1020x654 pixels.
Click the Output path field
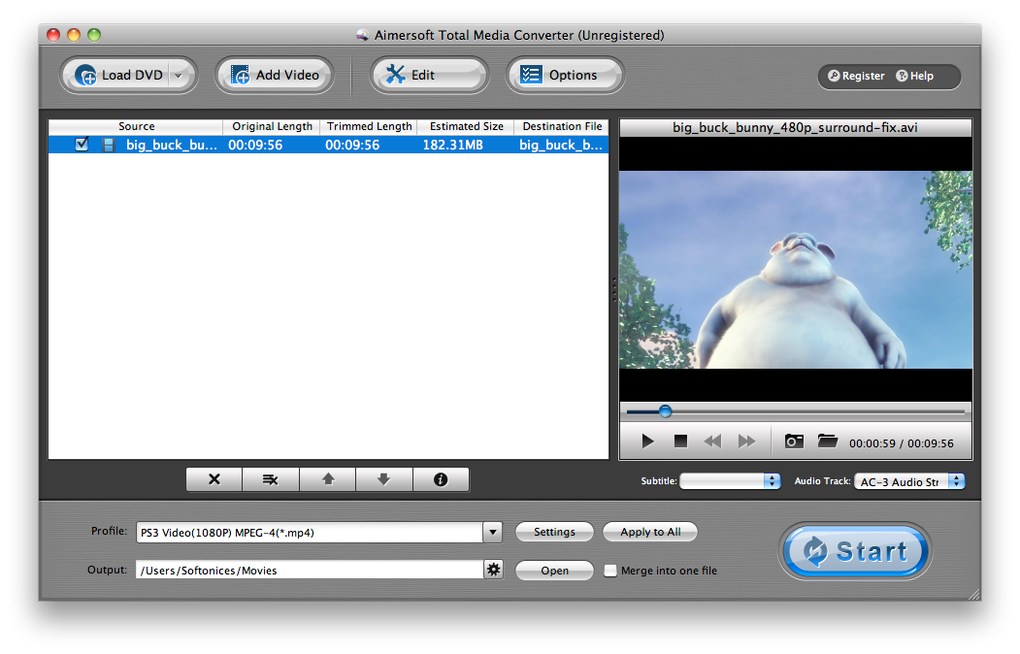[310, 570]
